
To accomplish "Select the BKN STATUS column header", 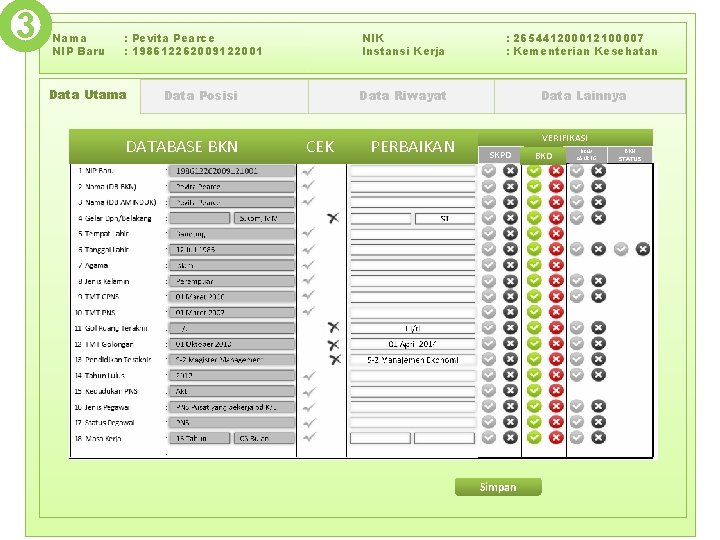I will click(x=630, y=155).
